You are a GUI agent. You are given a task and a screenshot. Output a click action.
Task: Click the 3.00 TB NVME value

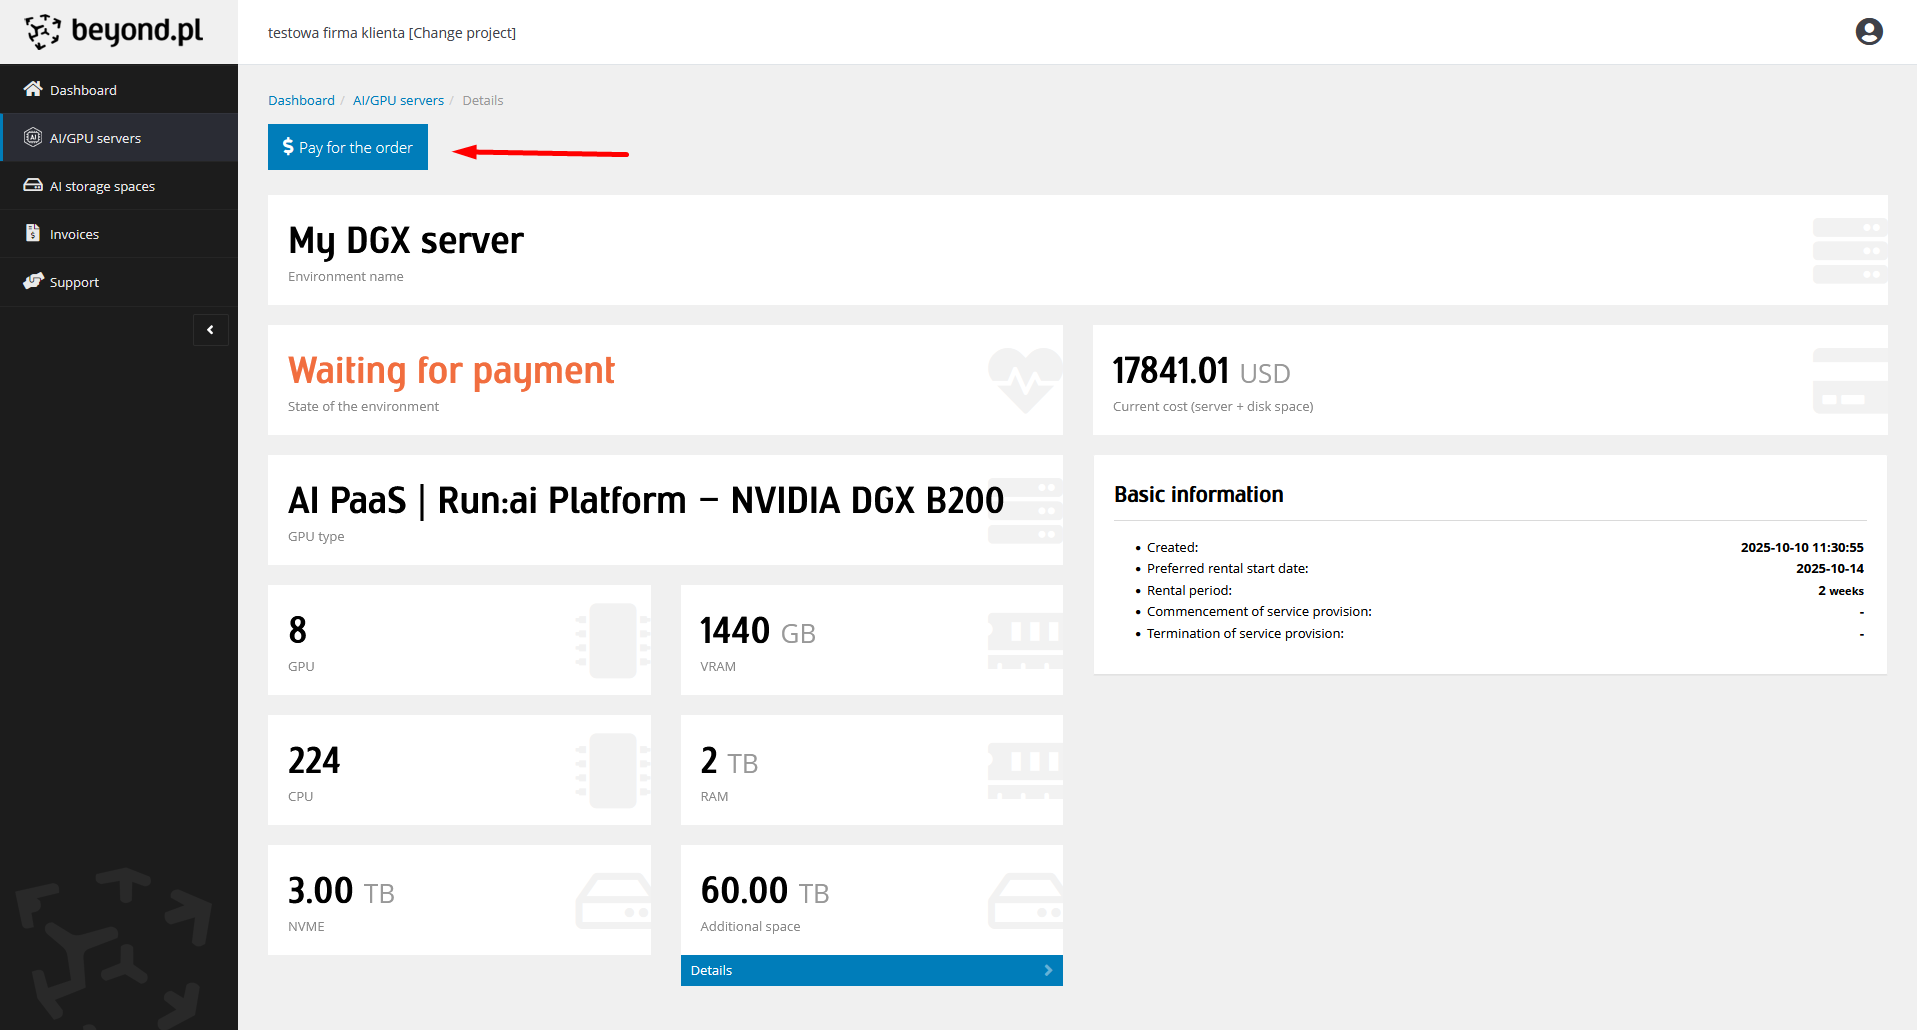(341, 891)
